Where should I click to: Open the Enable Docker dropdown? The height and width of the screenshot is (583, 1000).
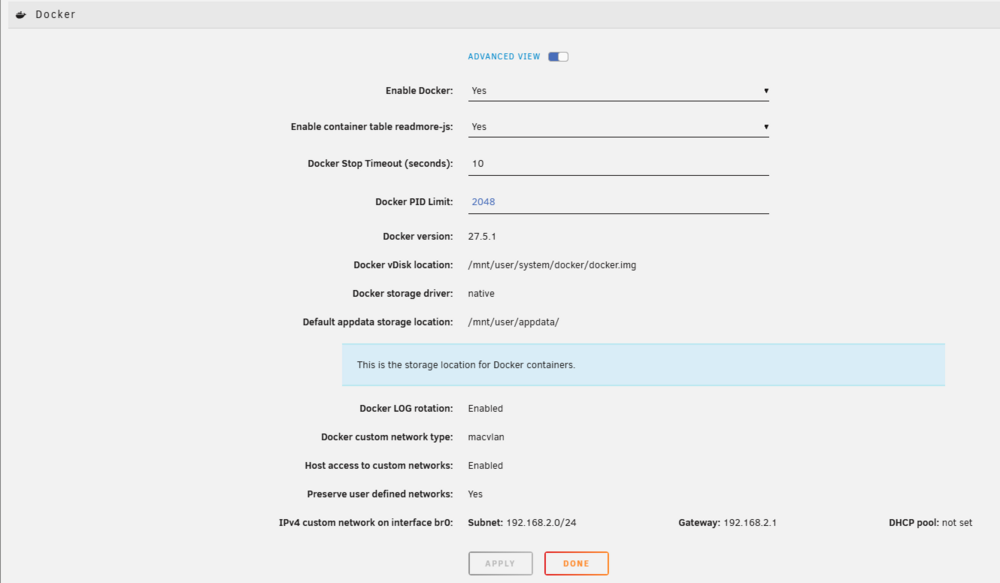(618, 91)
